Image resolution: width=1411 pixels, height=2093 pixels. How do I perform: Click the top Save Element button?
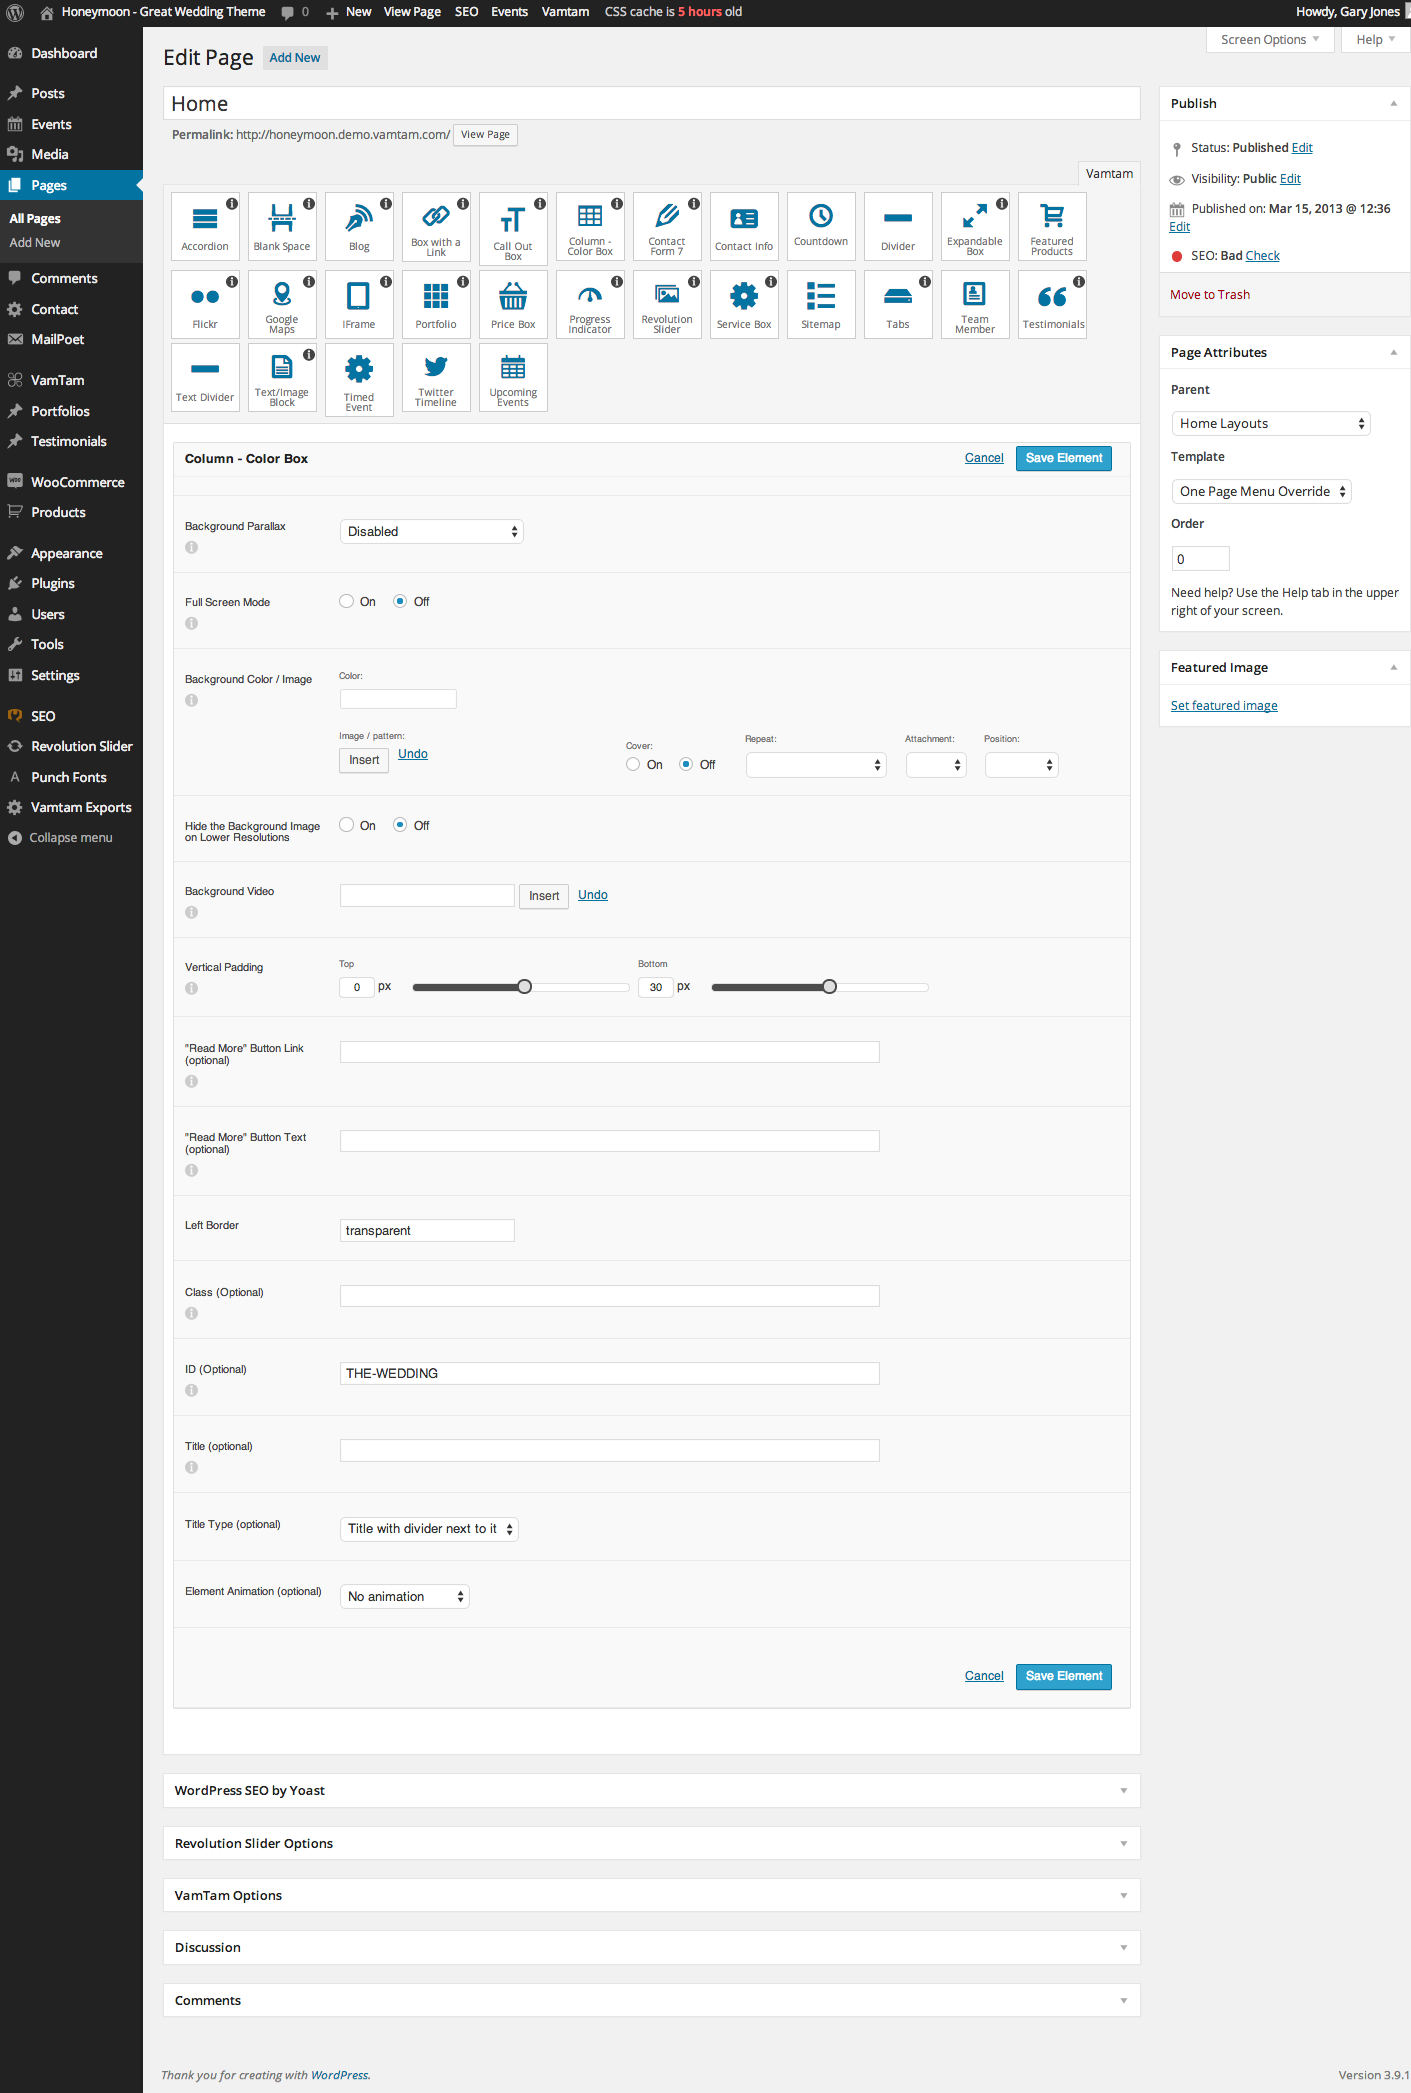click(1063, 458)
